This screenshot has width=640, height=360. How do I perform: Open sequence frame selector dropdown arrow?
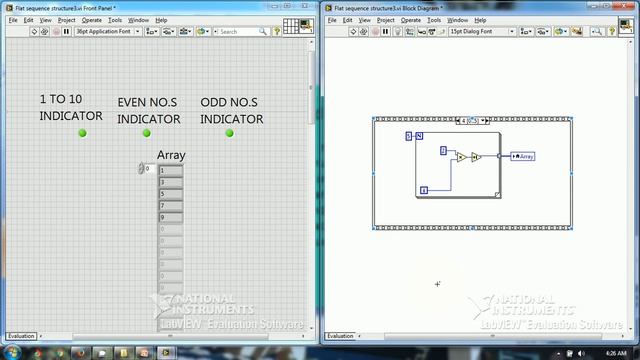tap(483, 121)
